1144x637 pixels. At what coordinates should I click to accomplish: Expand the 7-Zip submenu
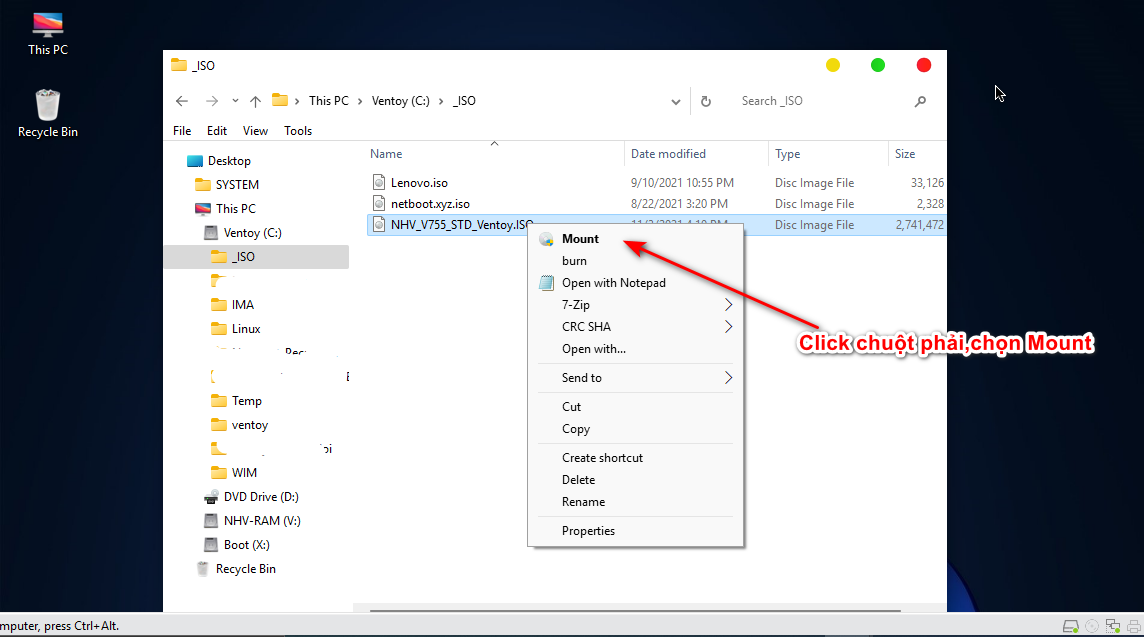635,305
